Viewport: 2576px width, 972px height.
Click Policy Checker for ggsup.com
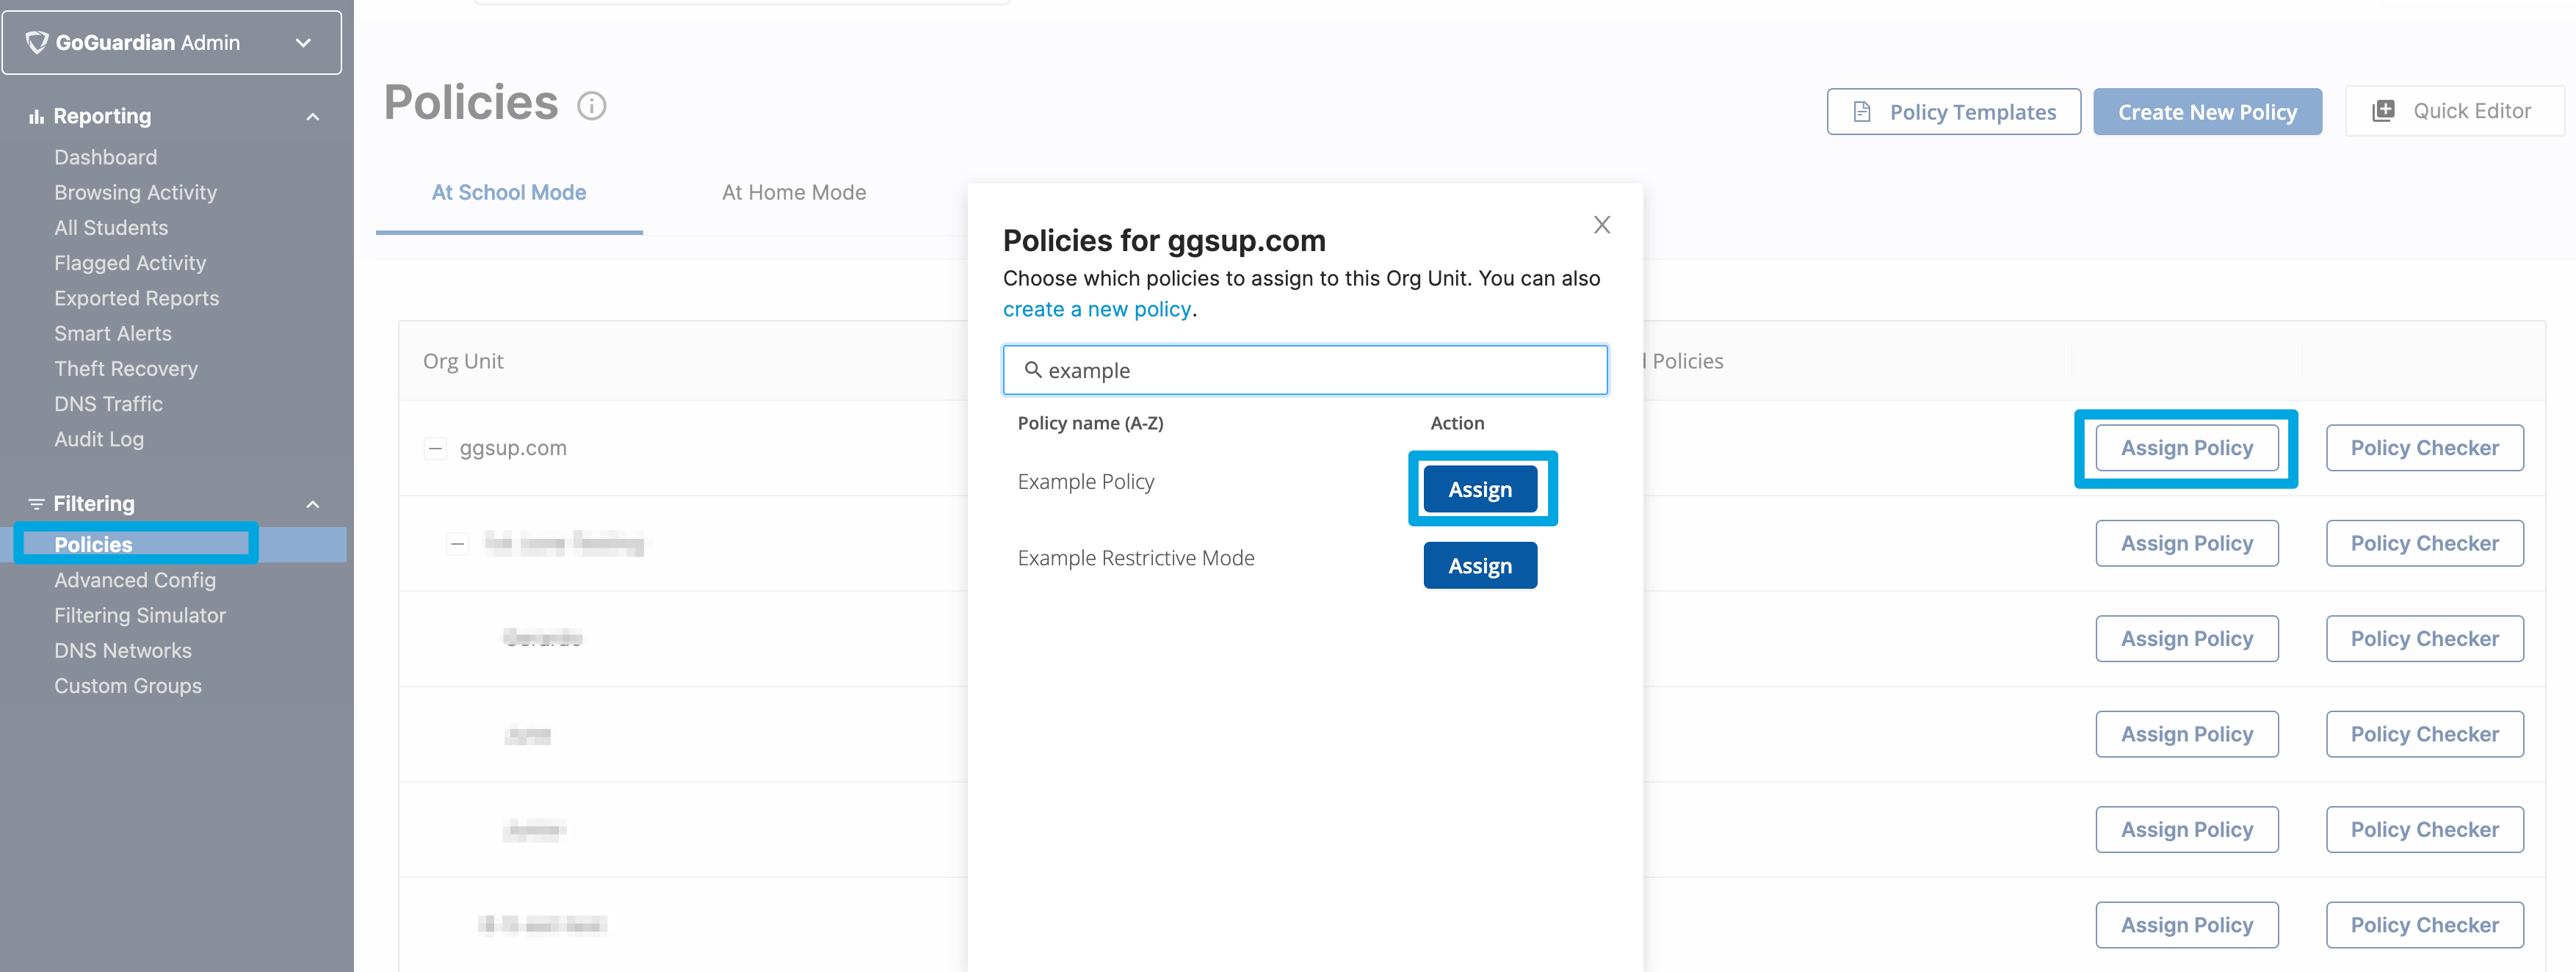click(2424, 447)
